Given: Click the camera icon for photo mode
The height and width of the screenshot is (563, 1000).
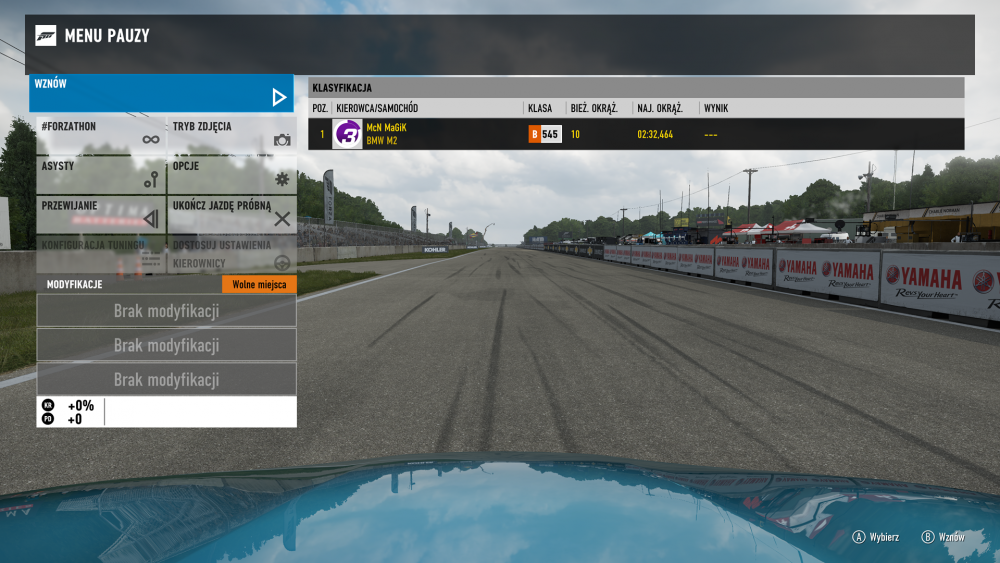Looking at the screenshot, I should (x=282, y=140).
